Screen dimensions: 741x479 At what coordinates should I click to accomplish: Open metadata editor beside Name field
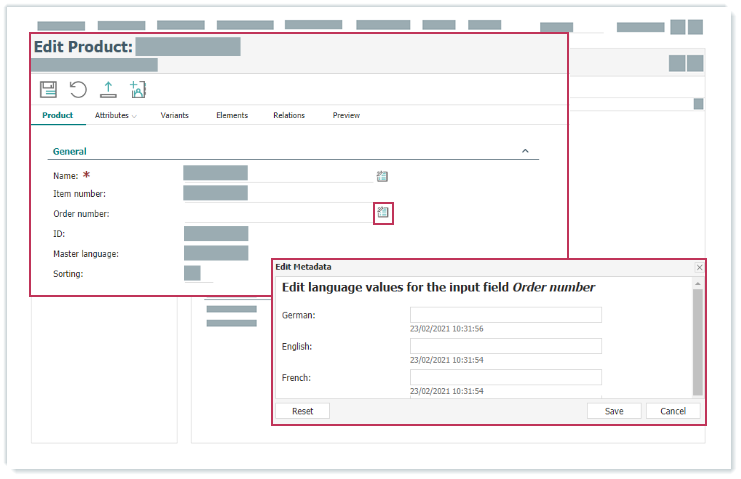382,176
